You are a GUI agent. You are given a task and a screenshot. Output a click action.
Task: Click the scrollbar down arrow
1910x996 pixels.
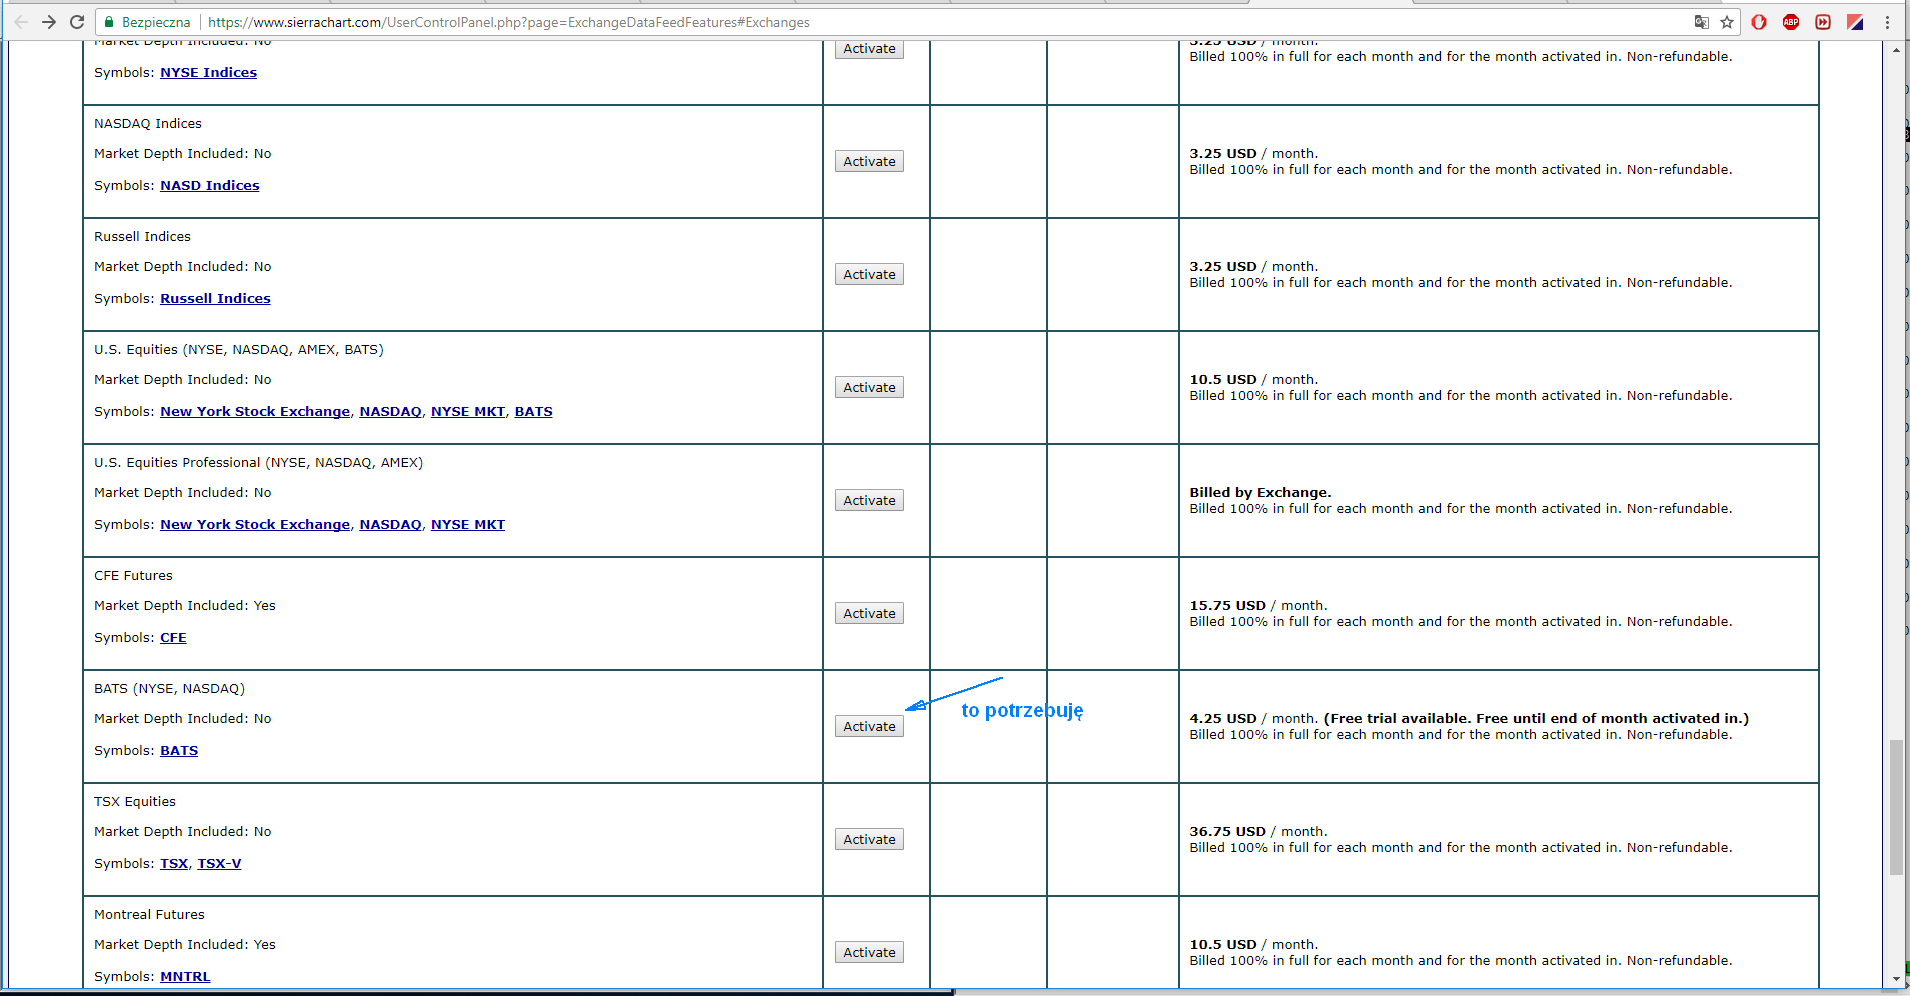[x=1896, y=979]
